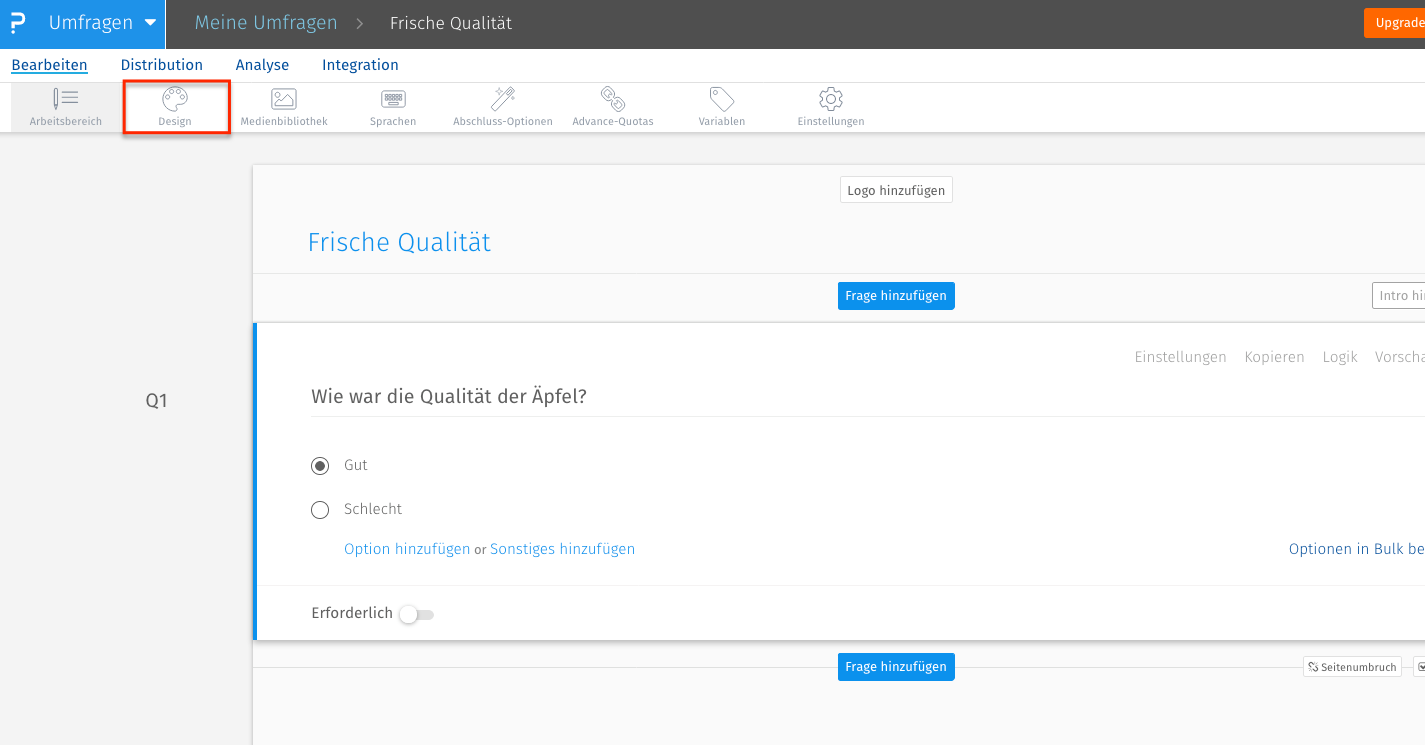Select the 'Schlecht' answer option
1425x745 pixels.
click(x=320, y=509)
